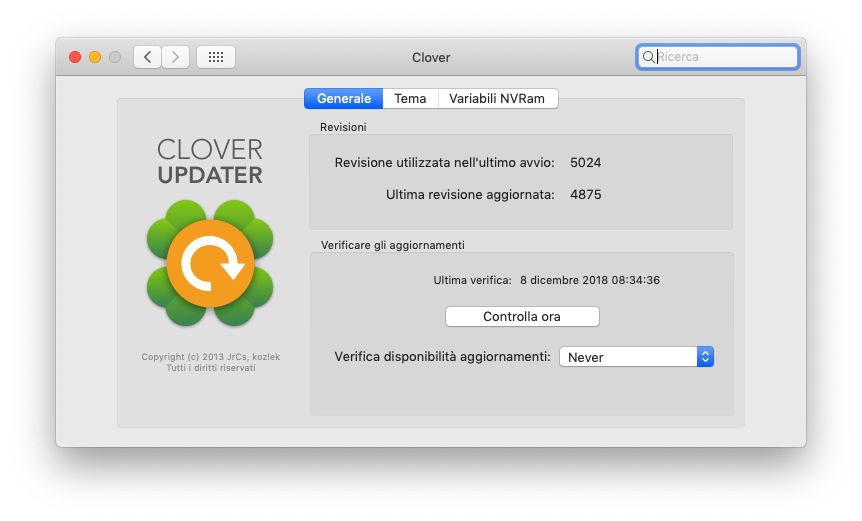
Task: Click 'Revisione utilizzata nell'ultimo avvio:' label
Action: click(444, 163)
